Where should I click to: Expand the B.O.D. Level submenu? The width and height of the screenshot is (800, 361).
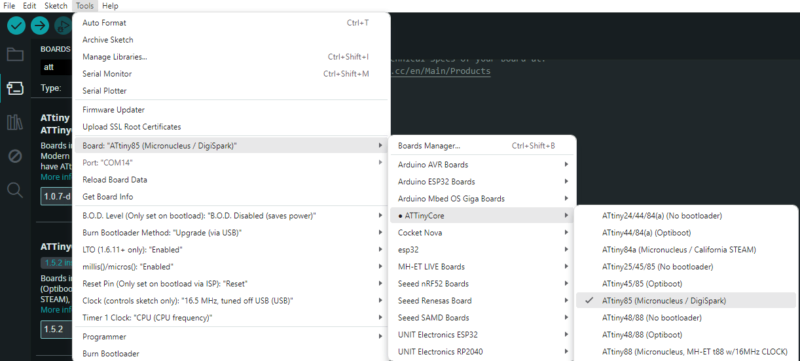click(x=232, y=216)
